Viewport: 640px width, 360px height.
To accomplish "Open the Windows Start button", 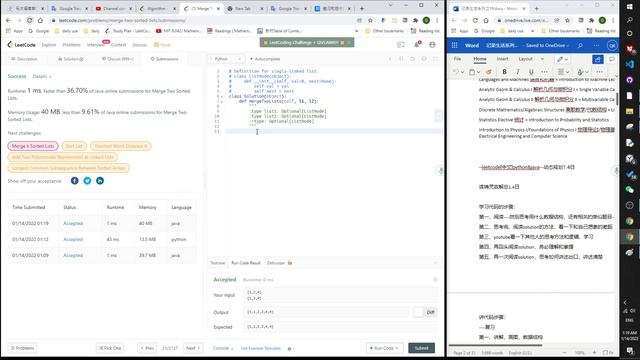I will (x=629, y=6).
